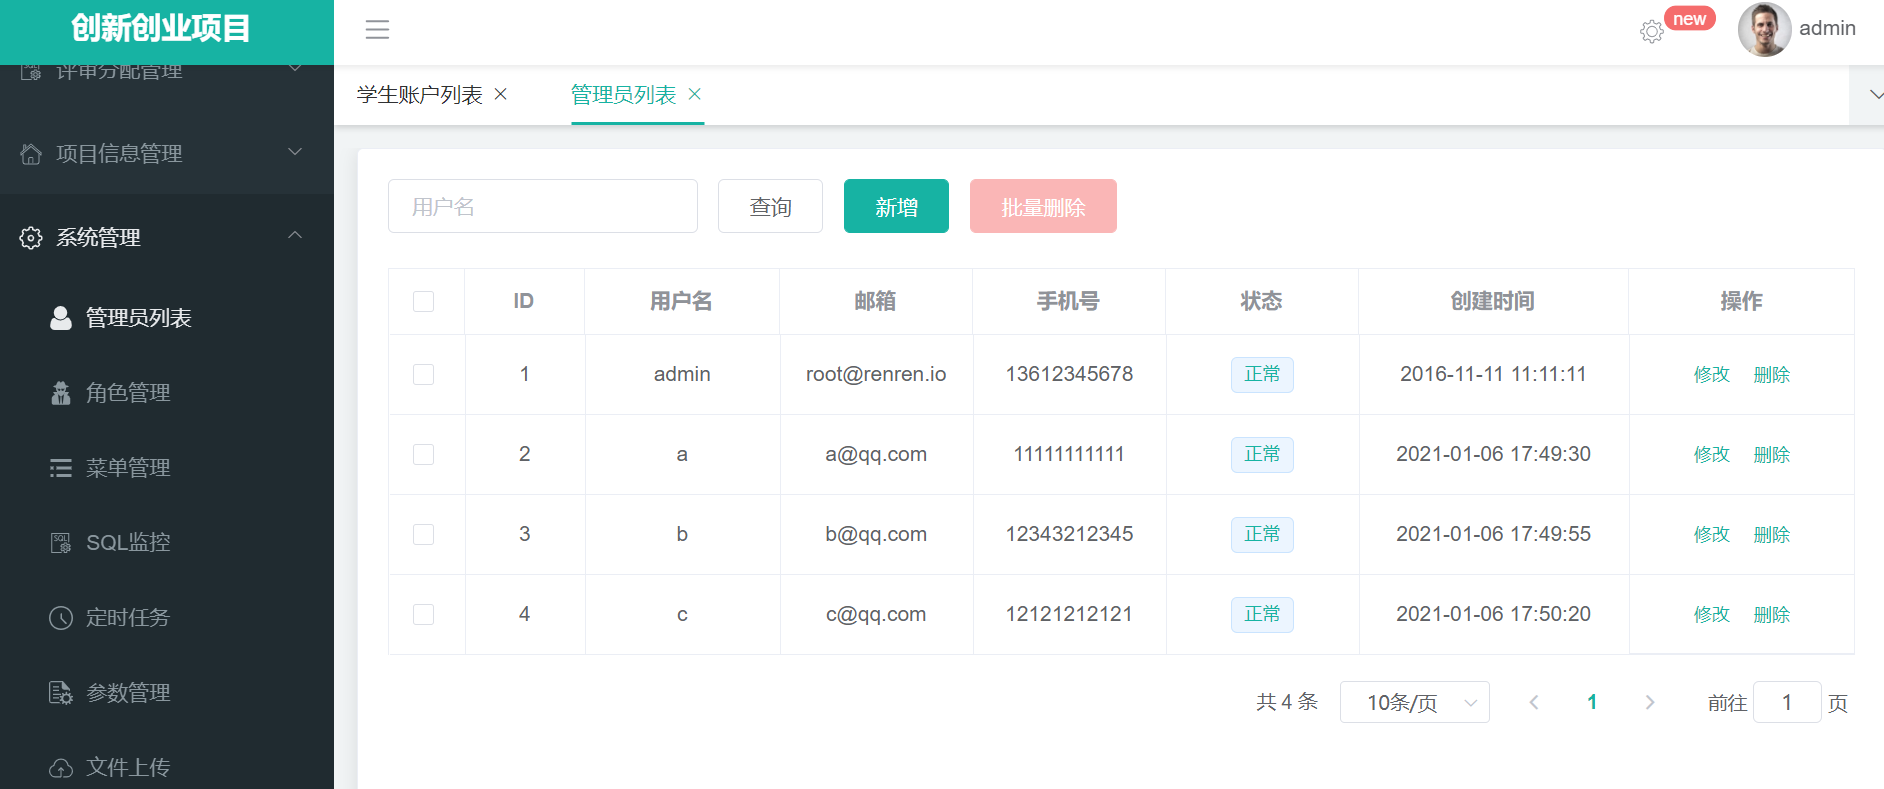Click 删除 for user a row
1884x789 pixels.
click(x=1772, y=454)
